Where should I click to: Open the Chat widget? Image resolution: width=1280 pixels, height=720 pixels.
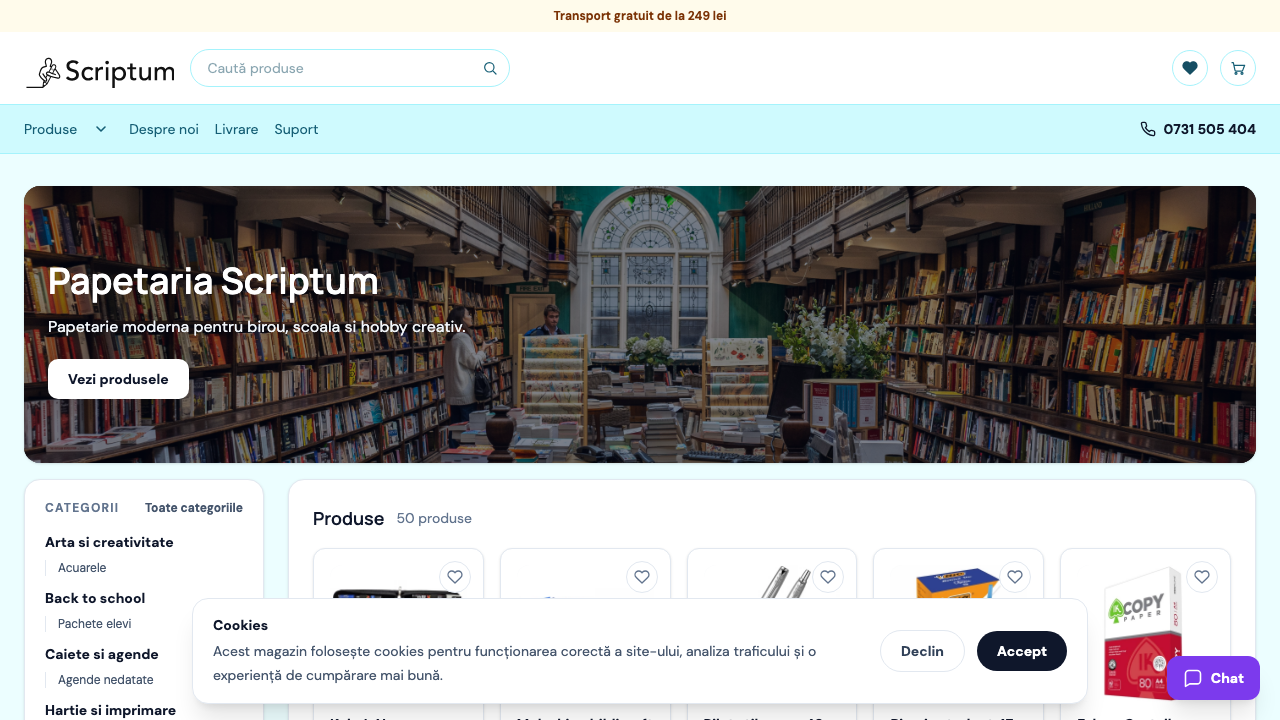[x=1213, y=678]
